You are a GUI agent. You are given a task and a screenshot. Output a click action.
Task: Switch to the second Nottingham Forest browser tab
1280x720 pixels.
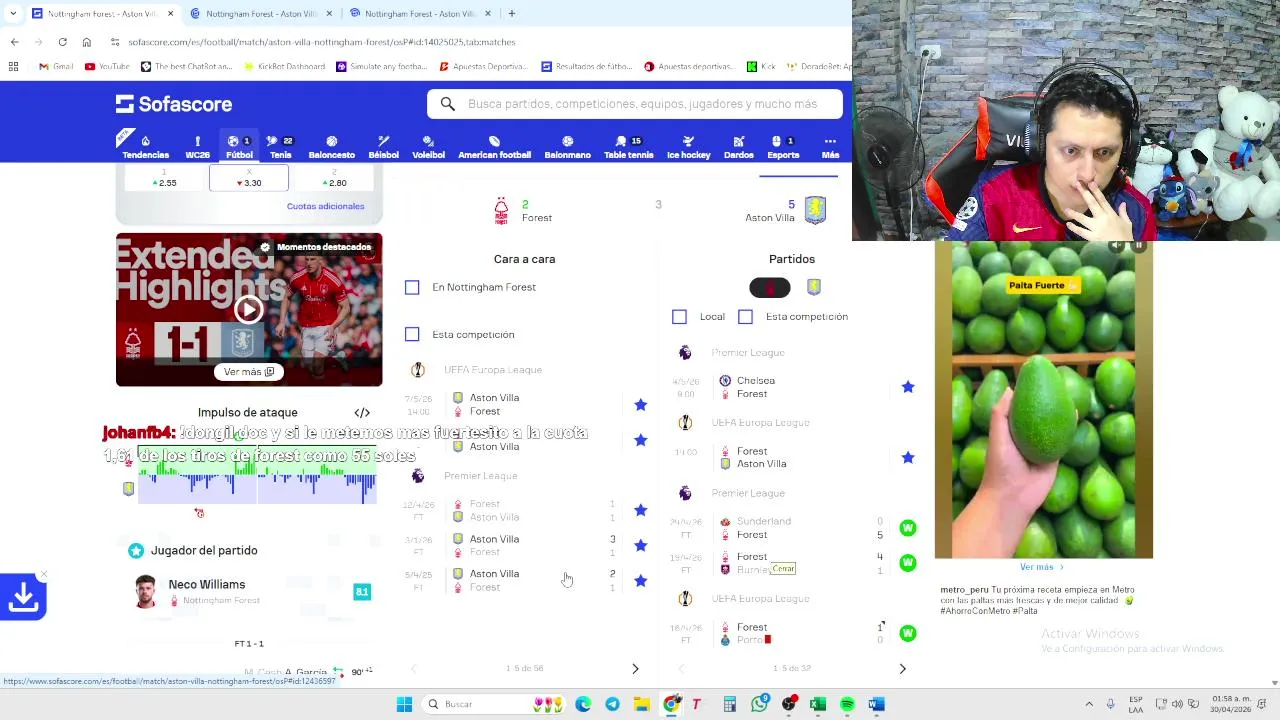click(260, 14)
